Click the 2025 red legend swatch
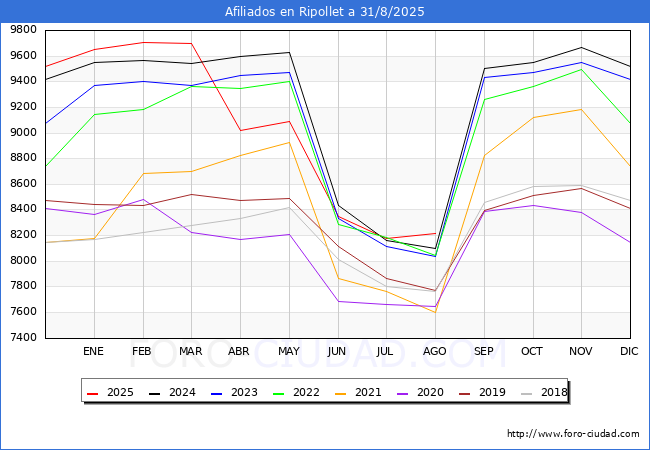The width and height of the screenshot is (650, 450). 94,393
